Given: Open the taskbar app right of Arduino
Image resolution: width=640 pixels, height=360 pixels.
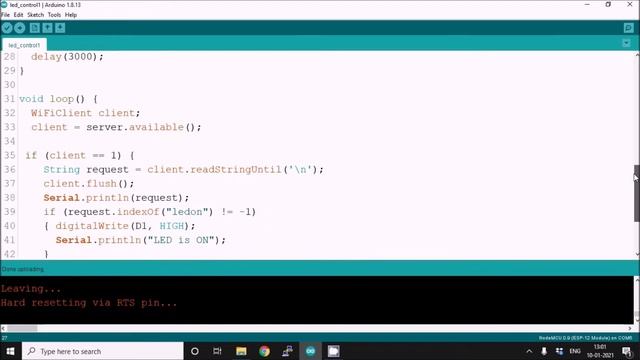Looking at the screenshot, I should pyautogui.click(x=333, y=351).
